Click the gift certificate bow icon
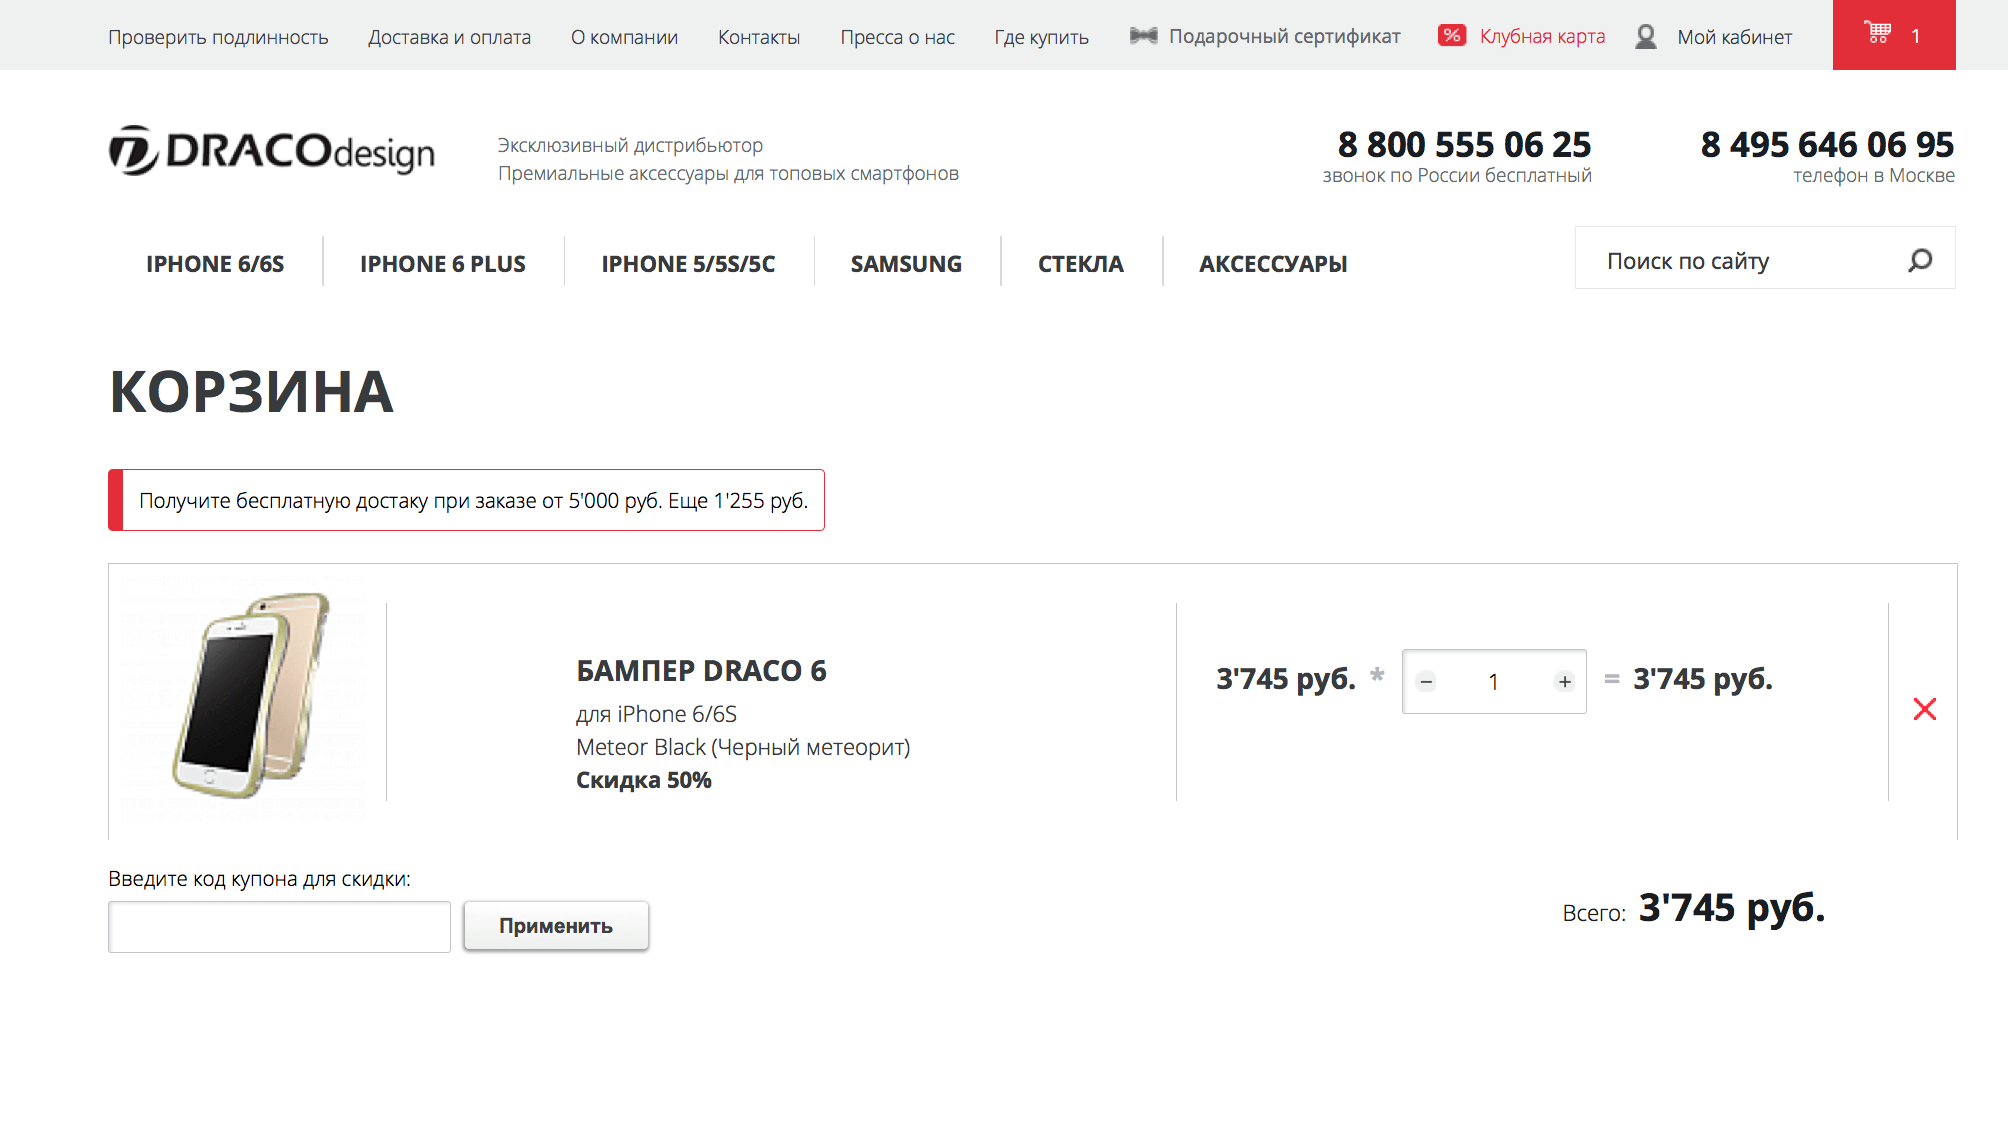 click(1143, 36)
